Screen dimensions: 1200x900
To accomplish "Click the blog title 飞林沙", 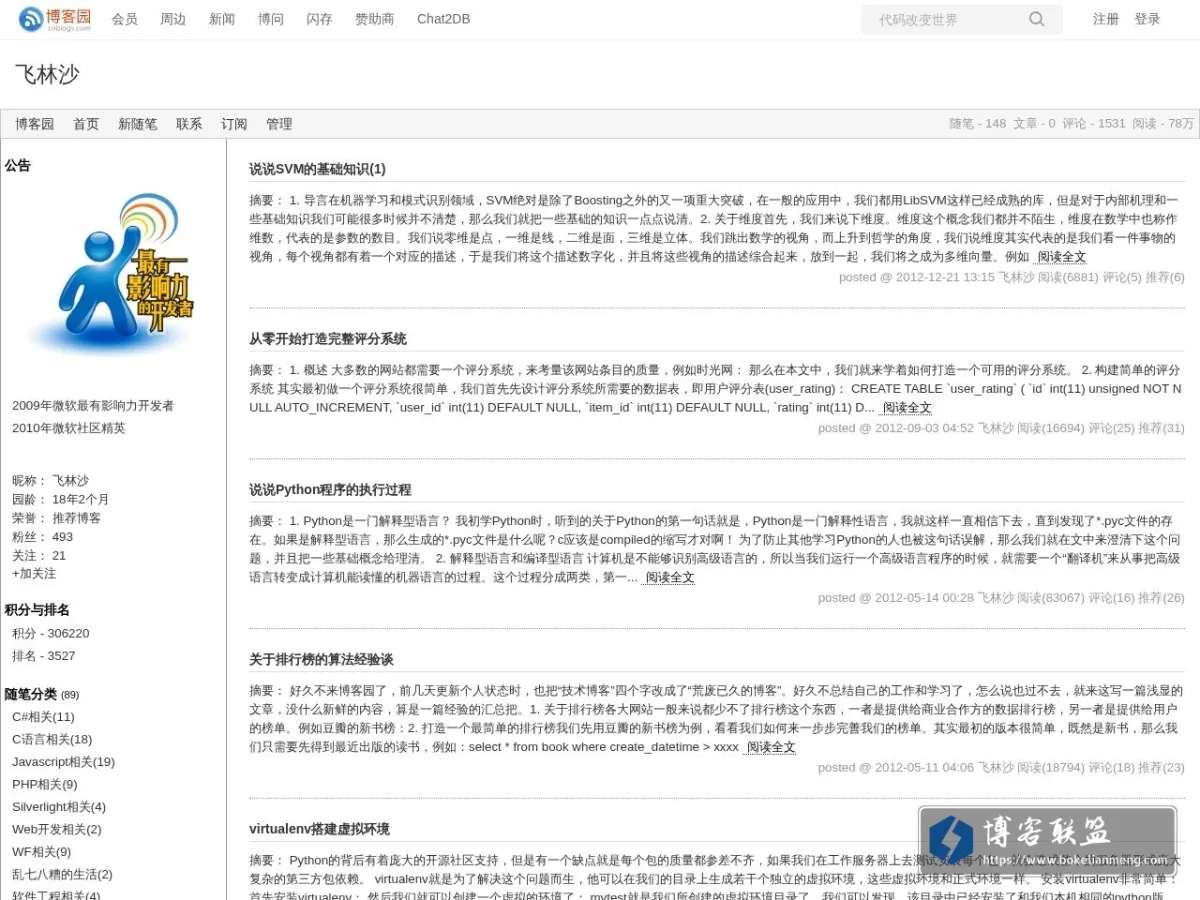I will [47, 74].
